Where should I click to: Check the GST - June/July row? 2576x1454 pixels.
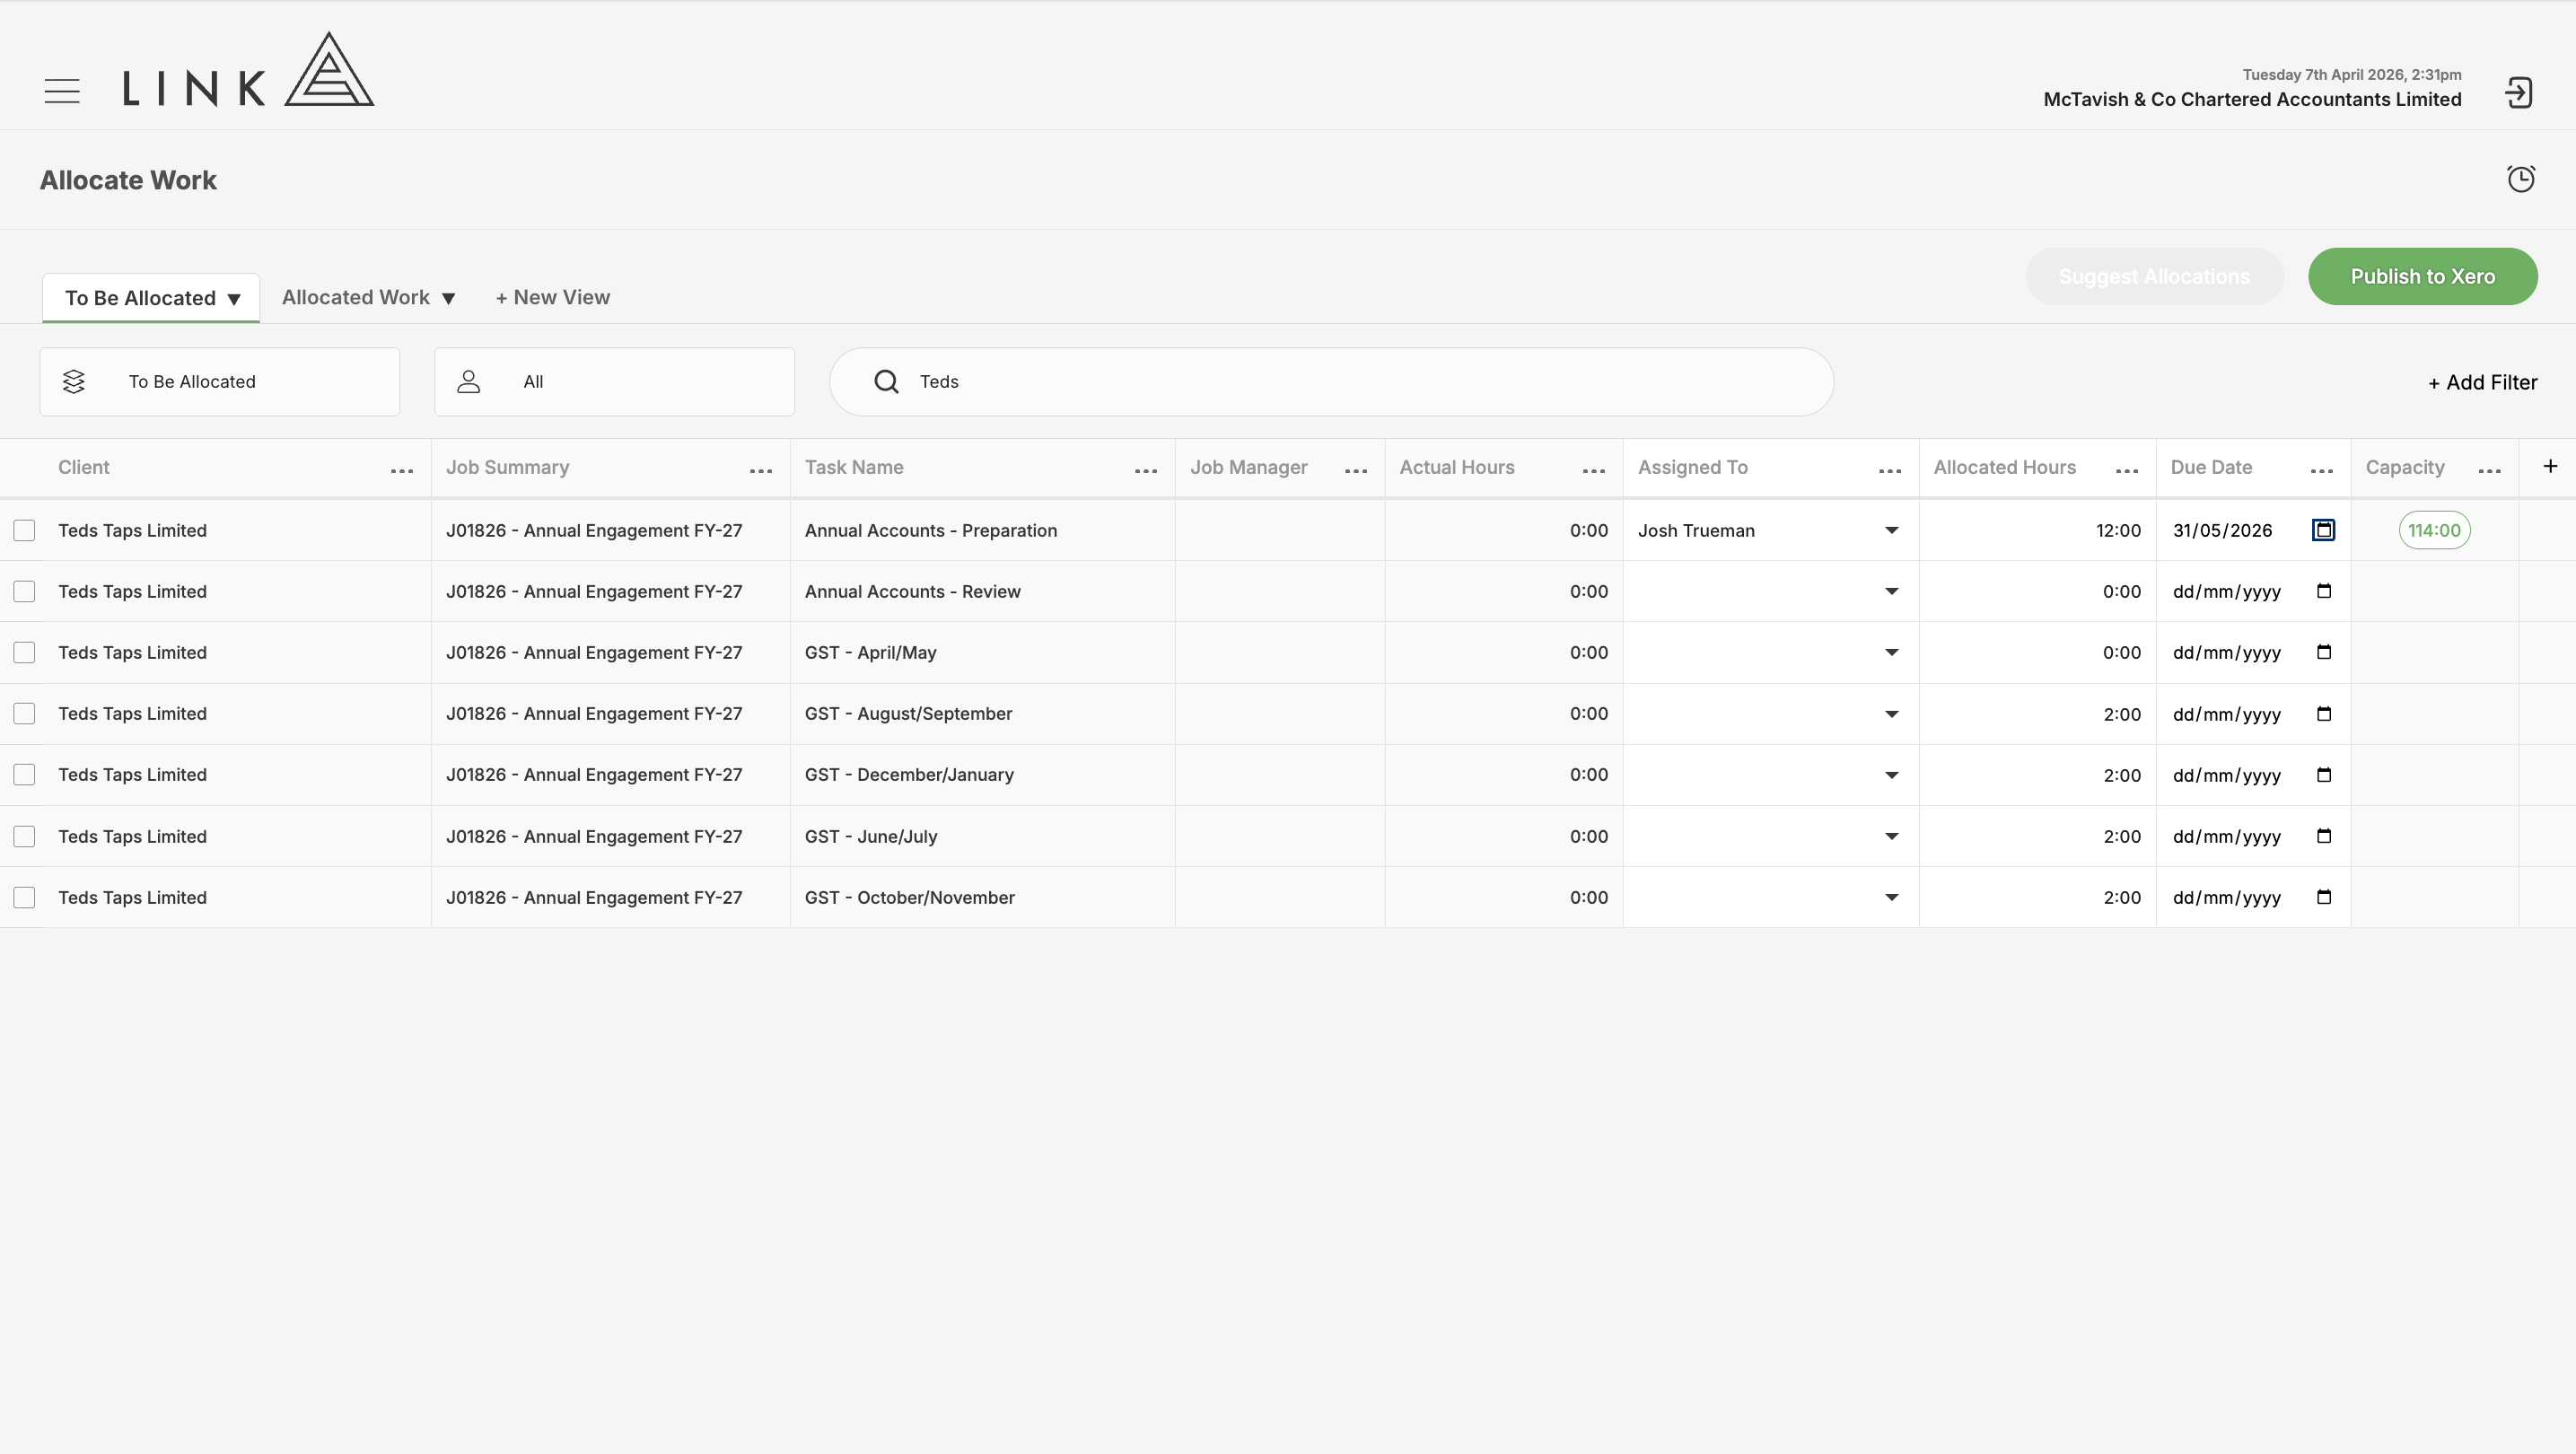pos(24,836)
